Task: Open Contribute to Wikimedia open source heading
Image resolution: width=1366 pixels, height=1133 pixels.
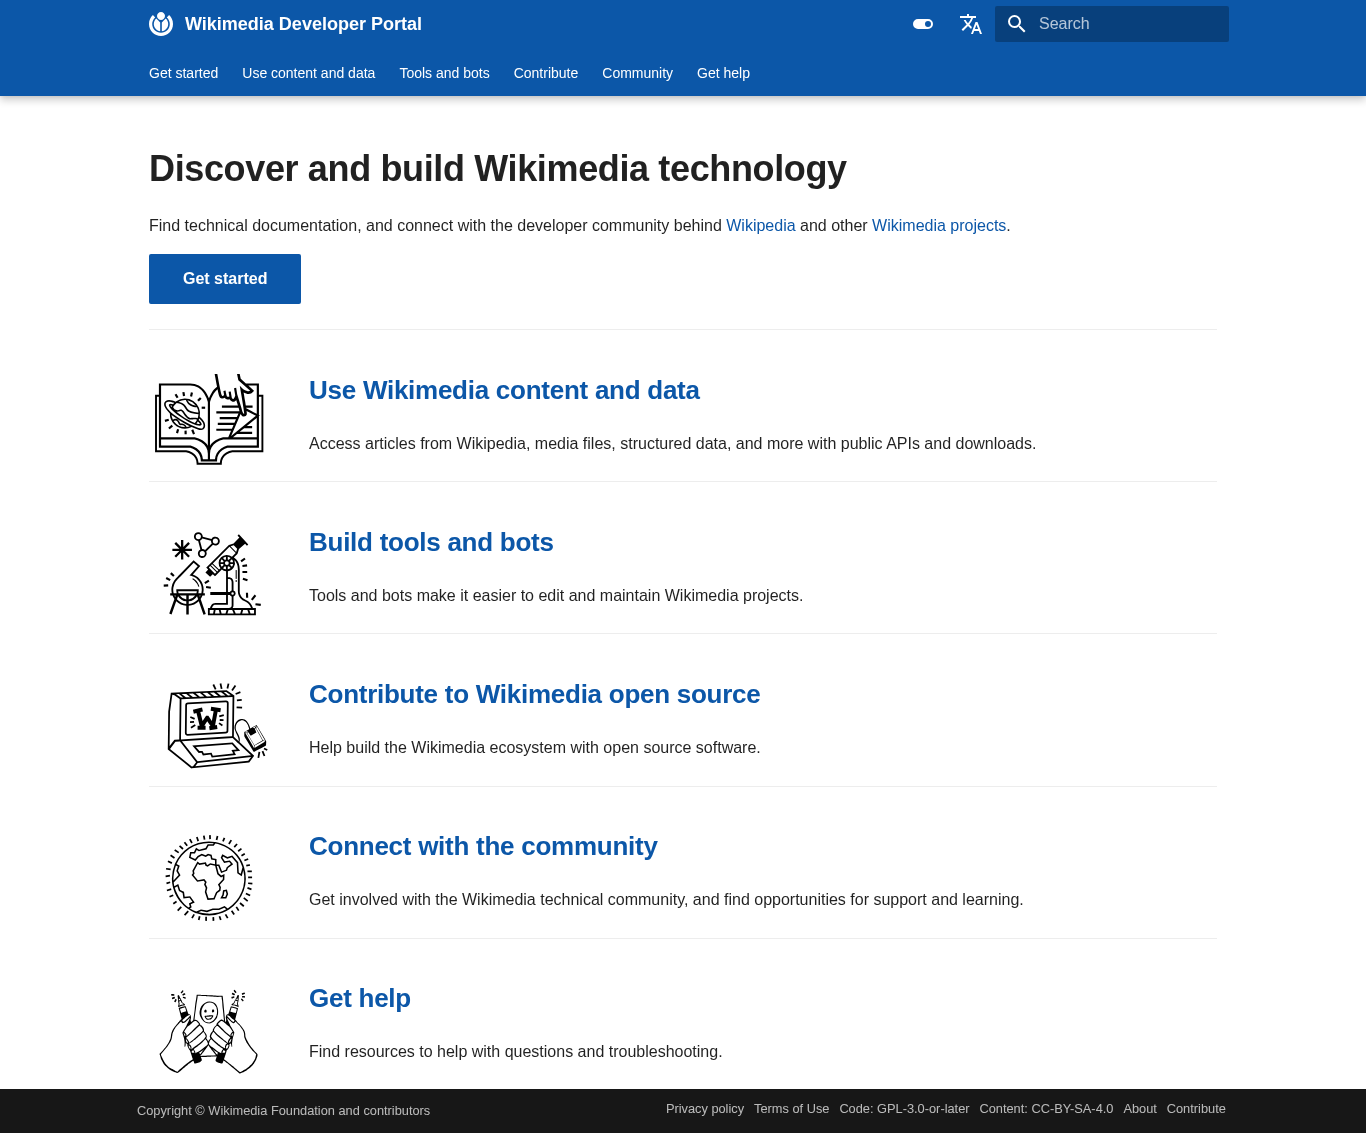Action: (534, 694)
